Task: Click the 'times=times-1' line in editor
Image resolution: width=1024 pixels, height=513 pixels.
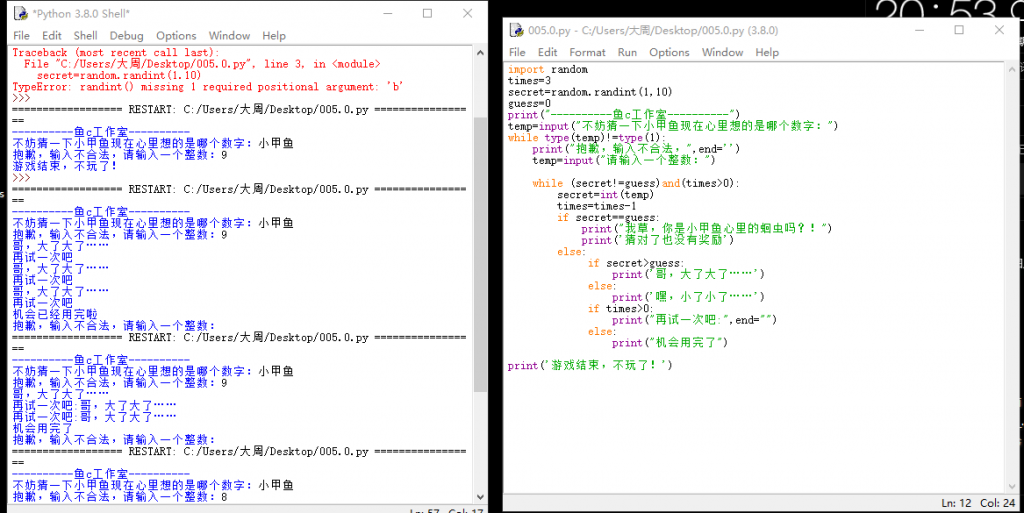Action: 596,206
